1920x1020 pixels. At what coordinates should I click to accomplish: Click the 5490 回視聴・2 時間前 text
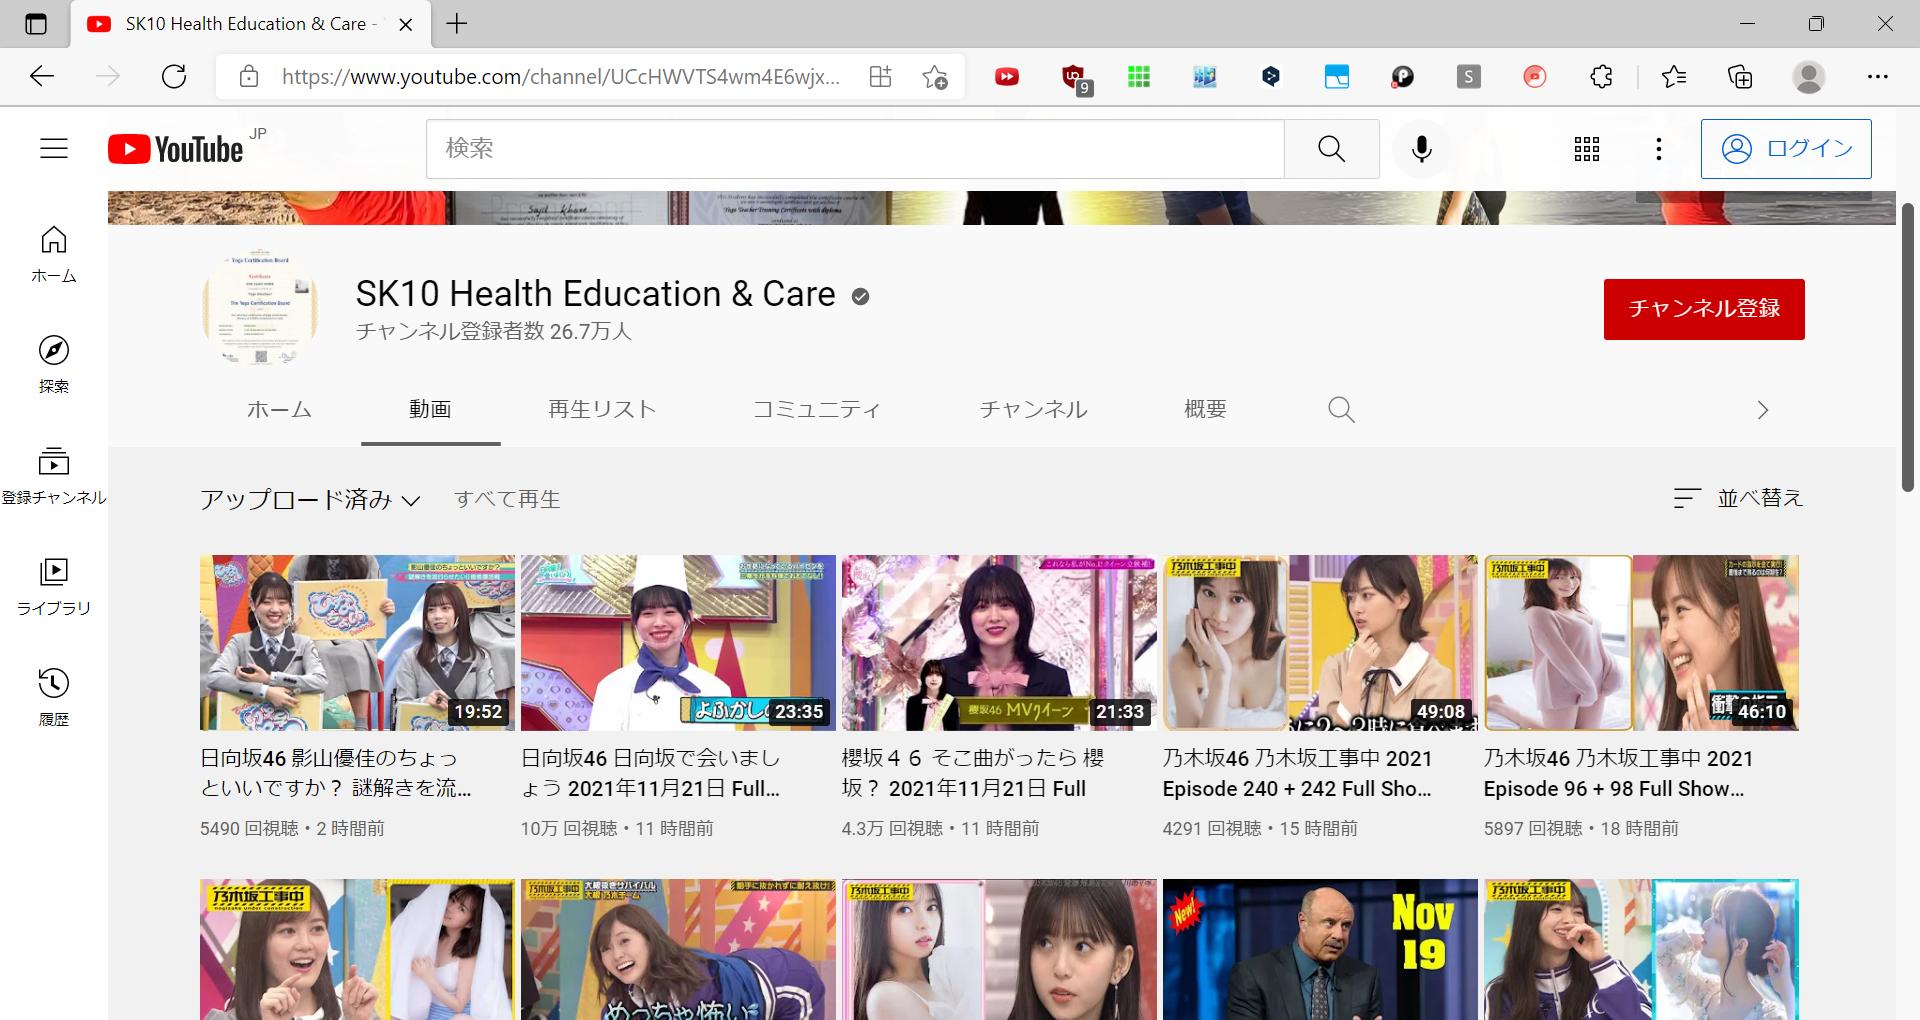pyautogui.click(x=292, y=828)
